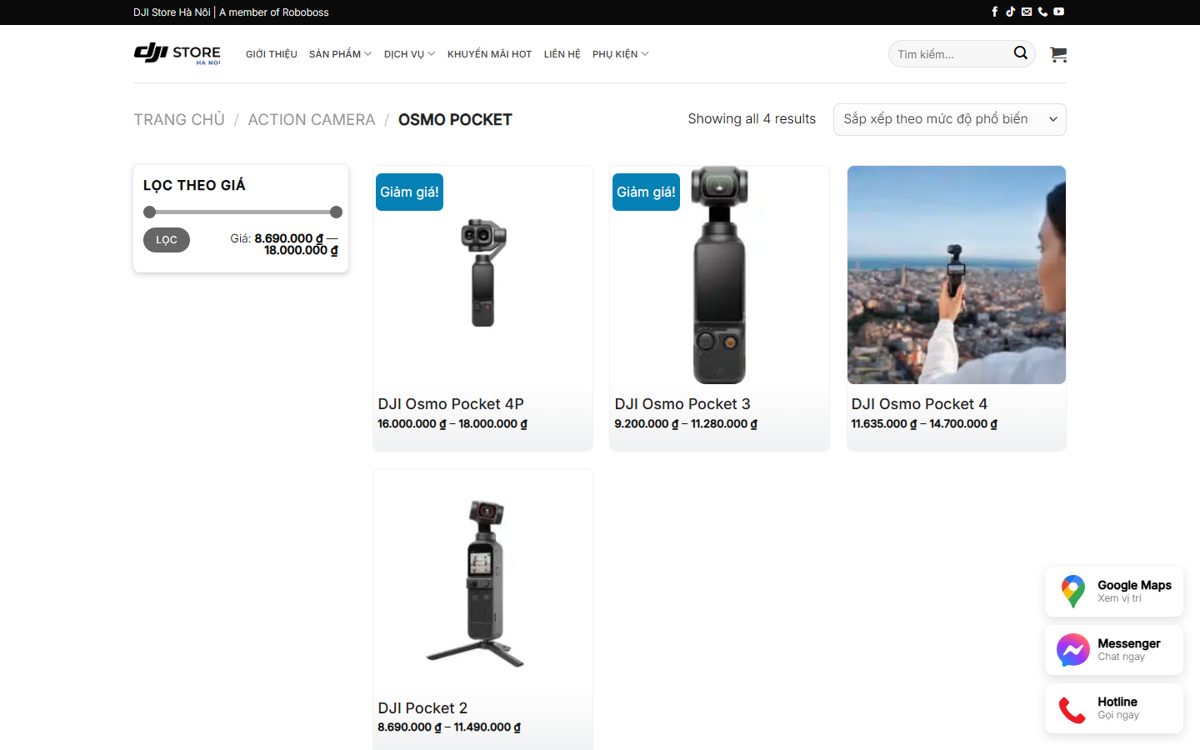
Task: Expand the SẢN PHẨM menu chevron
Action: tap(368, 54)
